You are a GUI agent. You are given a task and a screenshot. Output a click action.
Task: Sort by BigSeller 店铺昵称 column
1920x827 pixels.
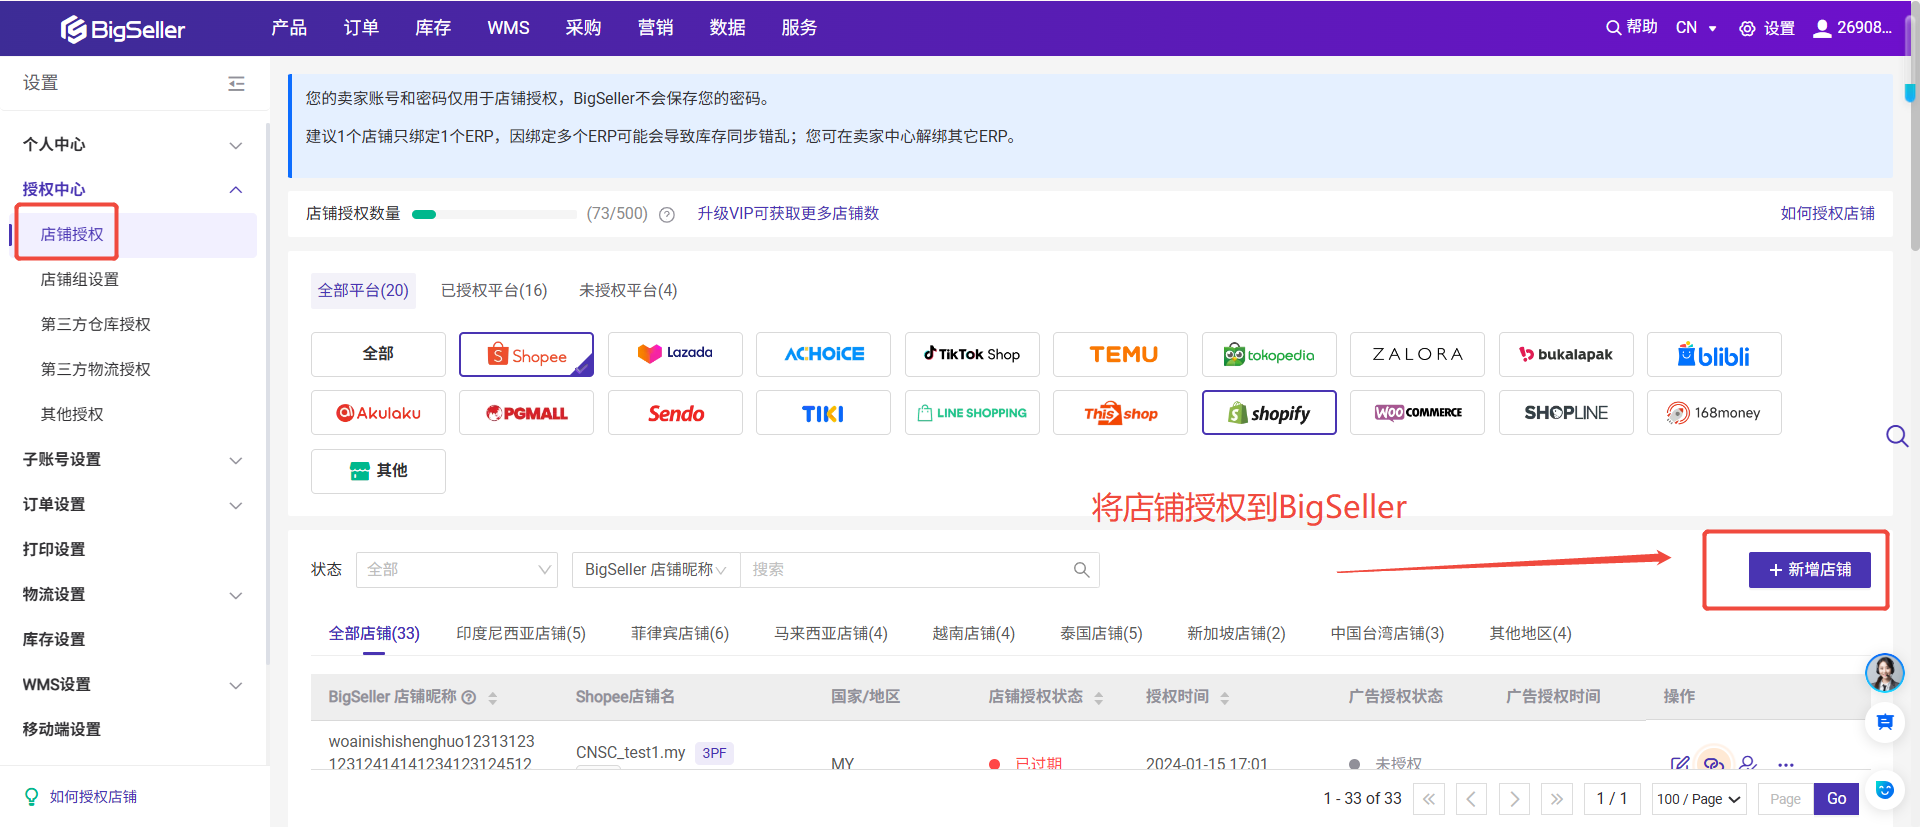[493, 698]
